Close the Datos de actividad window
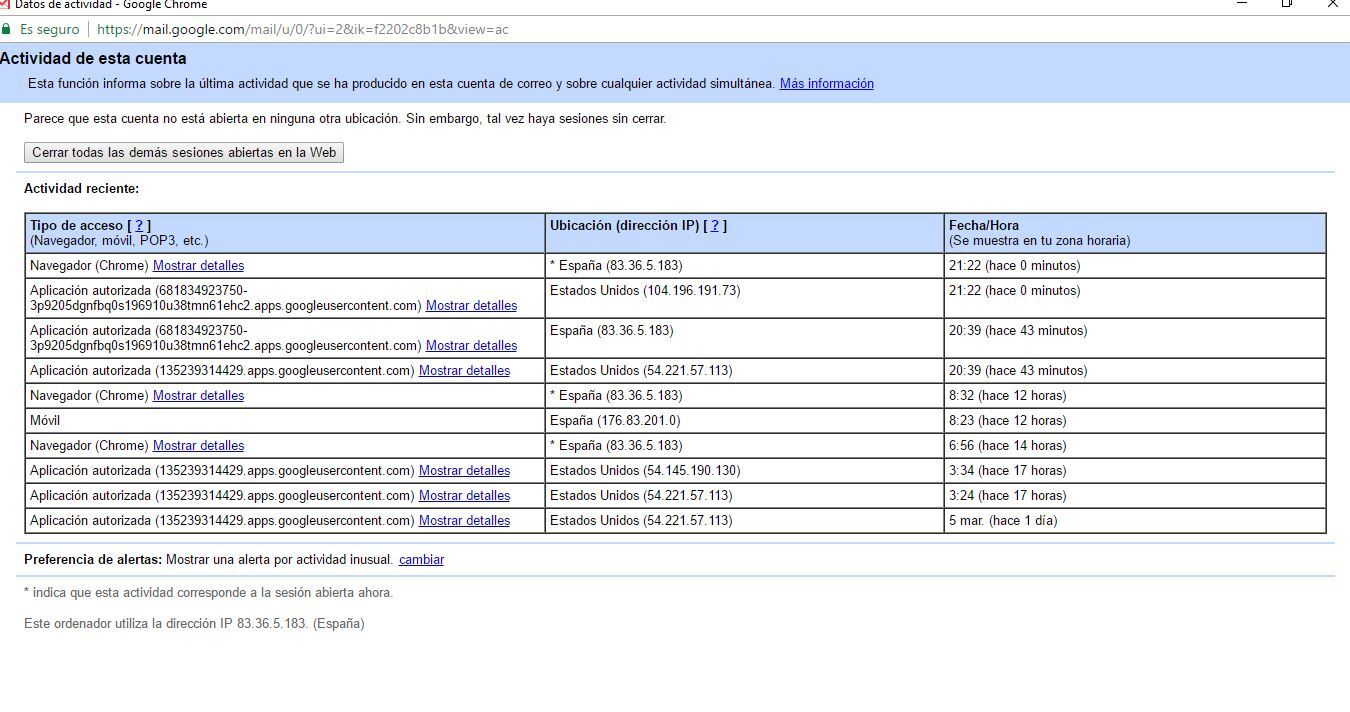Image resolution: width=1350 pixels, height=712 pixels. pos(1332,4)
